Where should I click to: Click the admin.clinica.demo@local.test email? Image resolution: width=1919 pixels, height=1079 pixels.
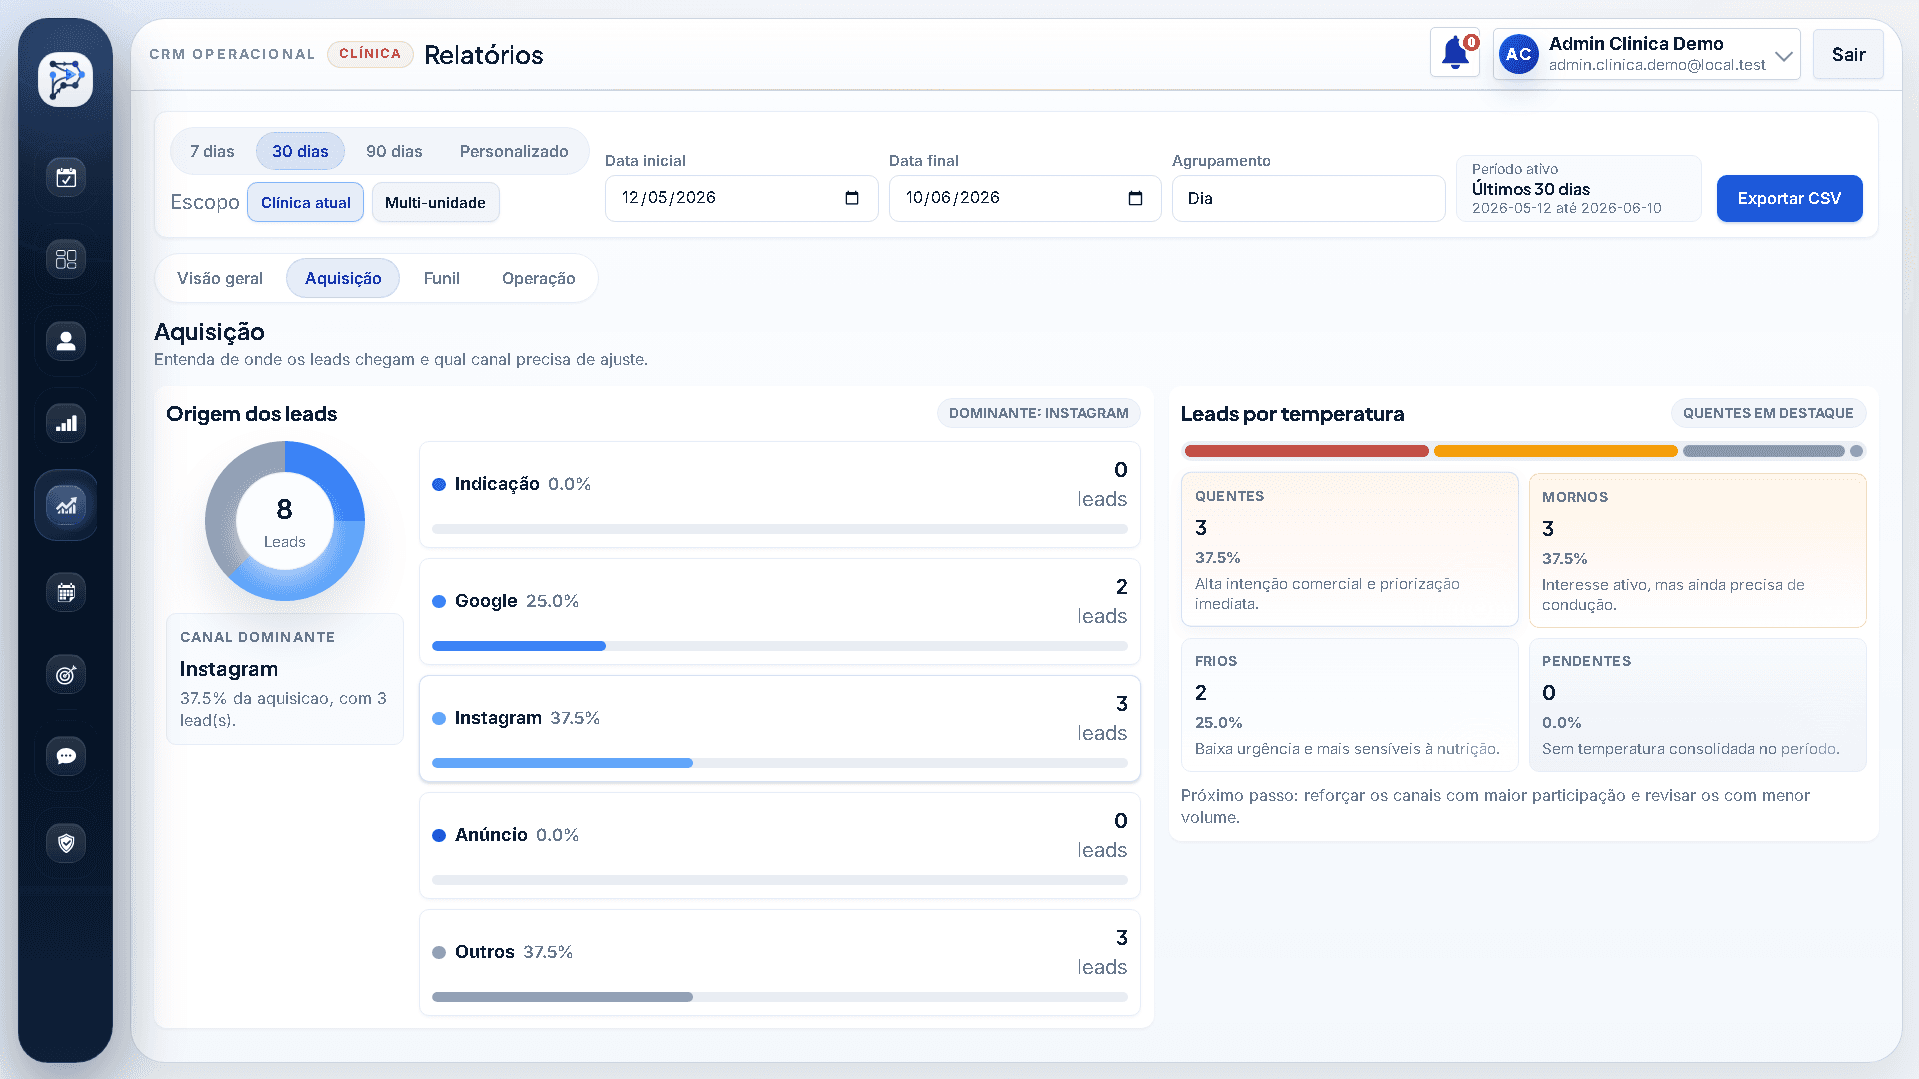click(x=1657, y=65)
